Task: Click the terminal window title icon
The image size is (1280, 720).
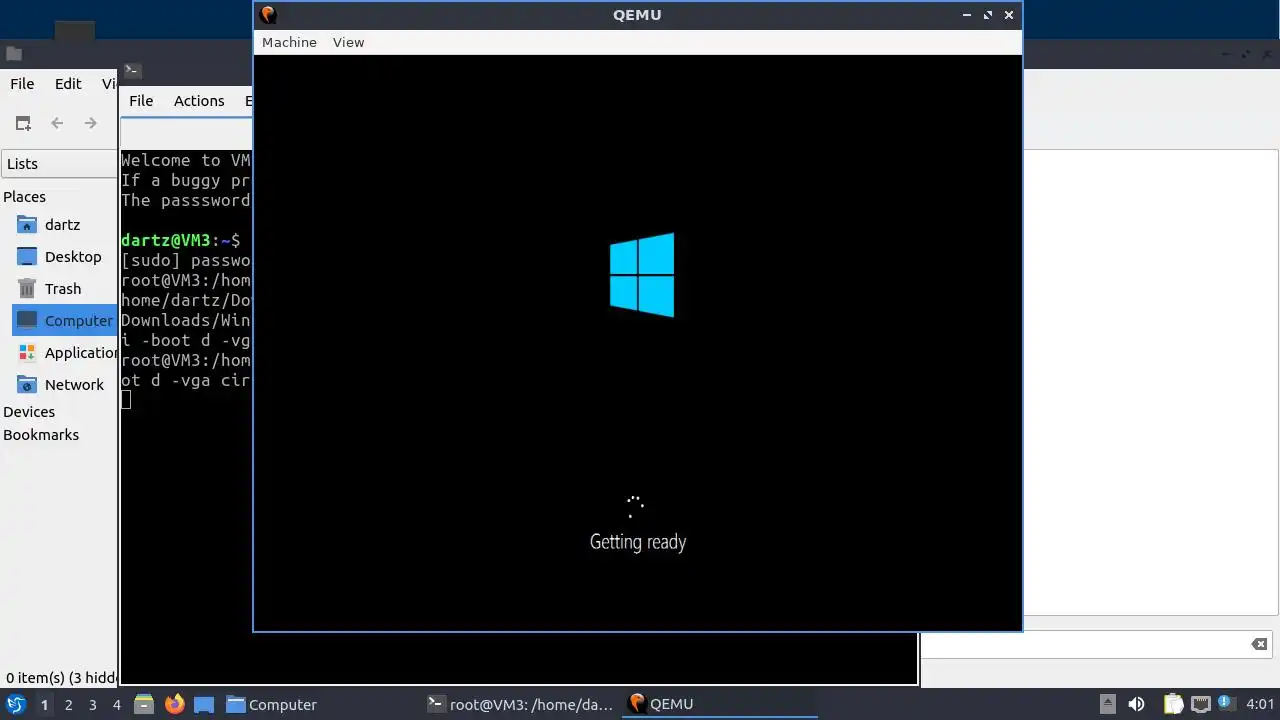Action: point(132,70)
